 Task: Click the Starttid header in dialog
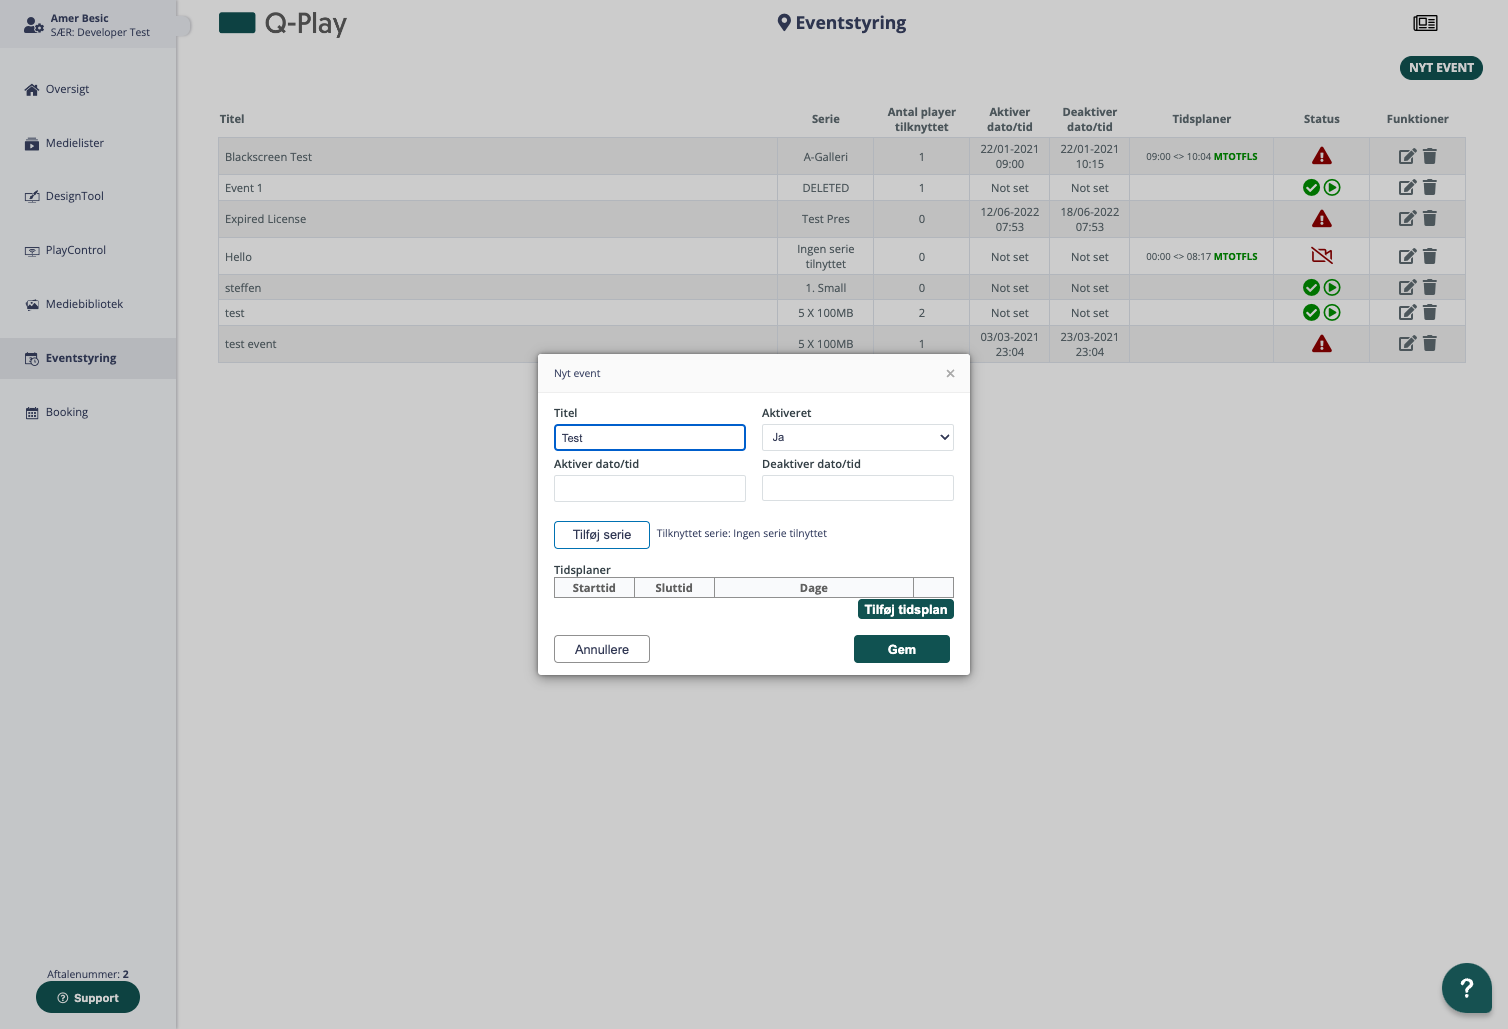[594, 588]
